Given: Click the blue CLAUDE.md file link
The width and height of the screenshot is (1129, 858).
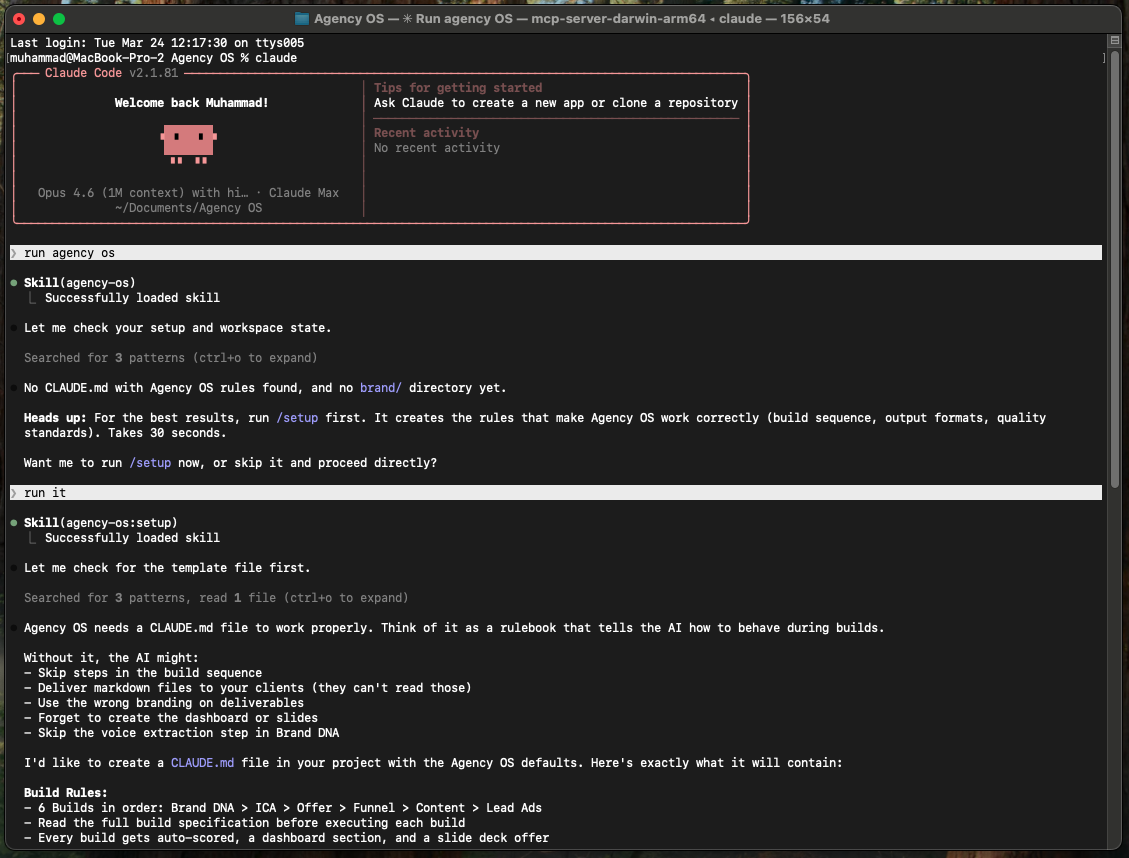Looking at the screenshot, I should coord(201,762).
